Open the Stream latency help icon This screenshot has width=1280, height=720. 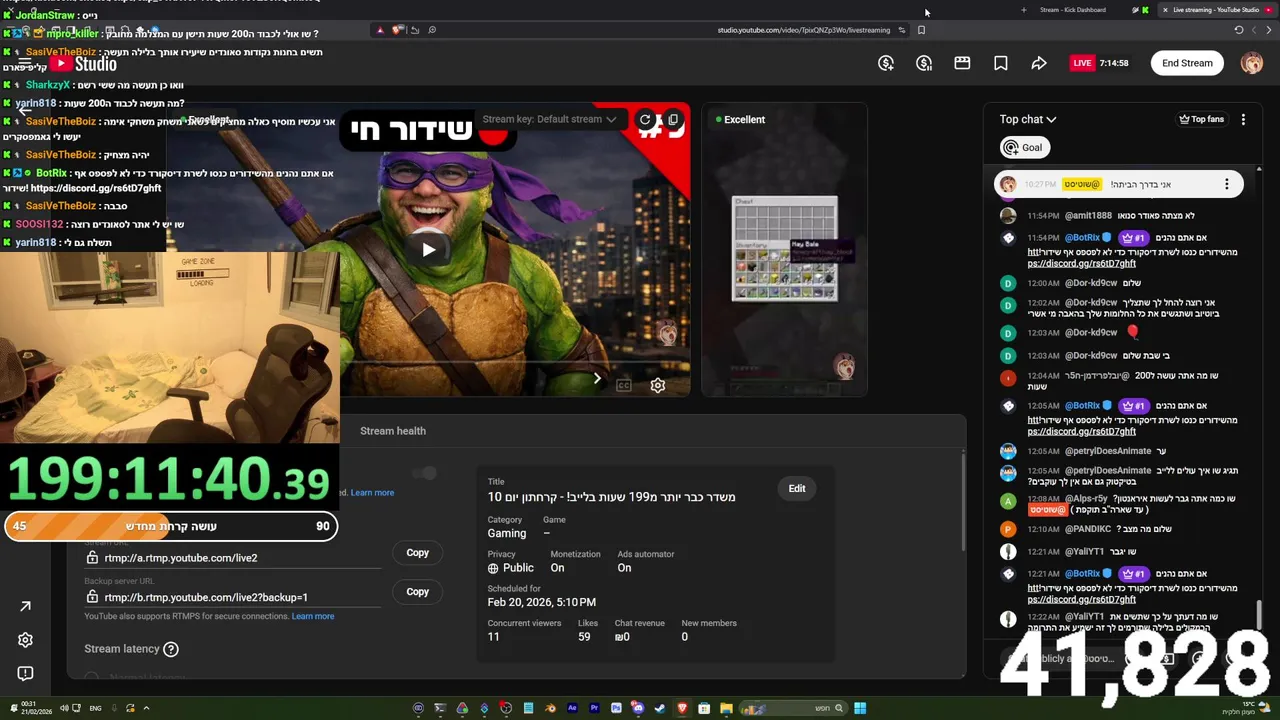[x=171, y=649]
